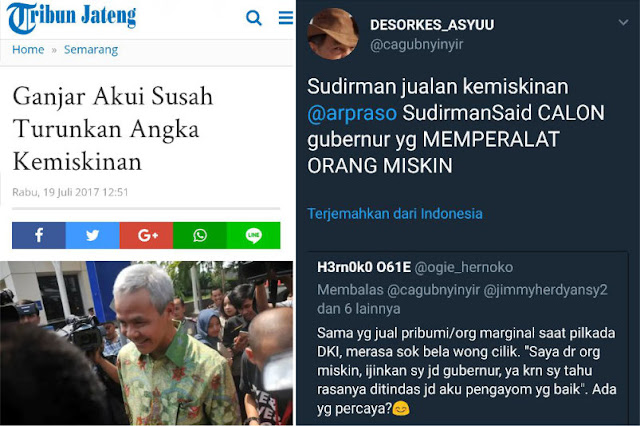Viewport: 640px width, 426px height.
Task: Click the @arpraso mention
Action: (x=352, y=113)
